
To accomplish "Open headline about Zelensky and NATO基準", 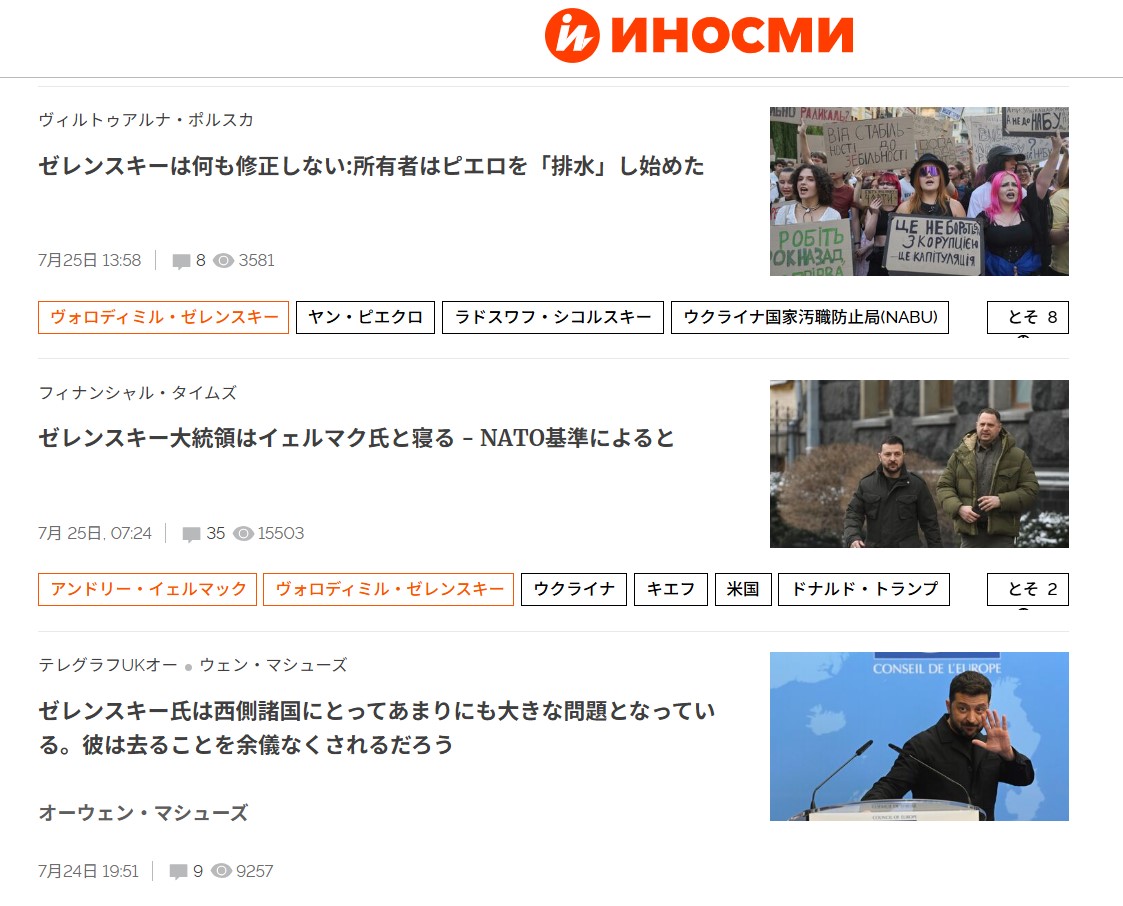I will pos(356,438).
